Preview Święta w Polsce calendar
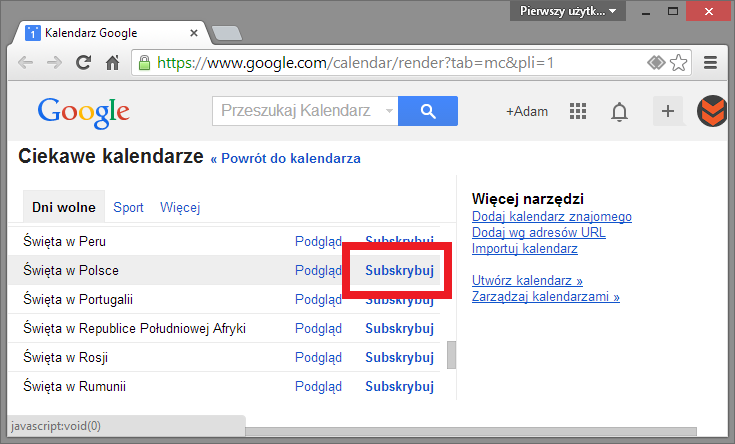 (318, 271)
